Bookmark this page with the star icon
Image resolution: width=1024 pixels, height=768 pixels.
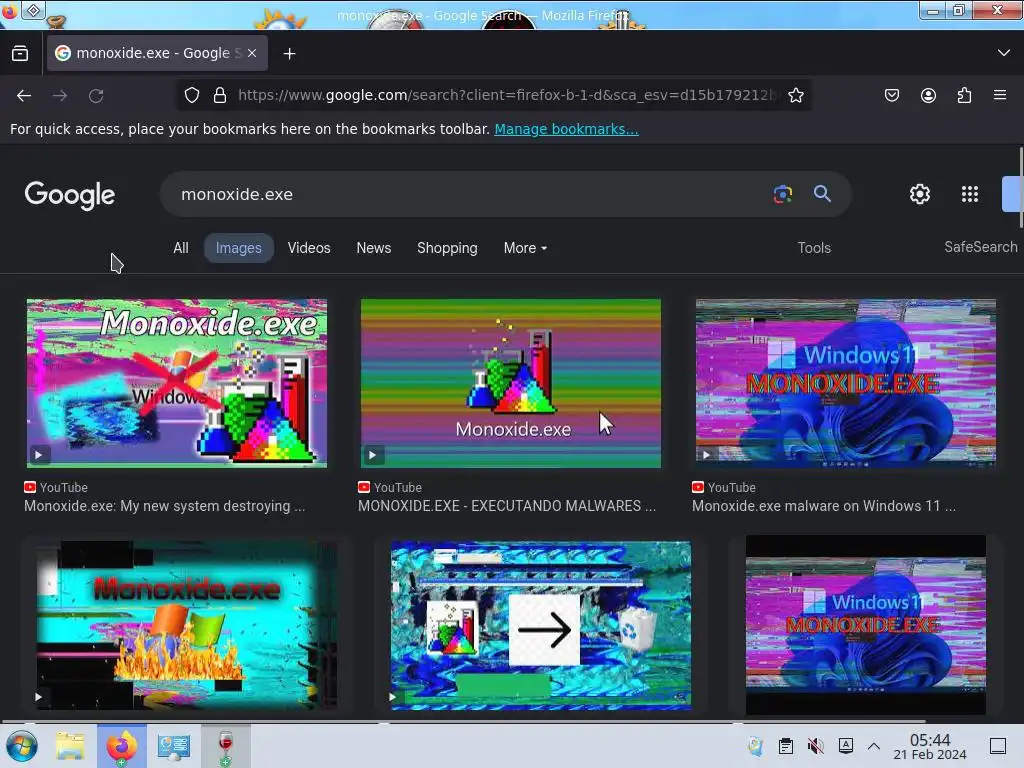coord(795,95)
